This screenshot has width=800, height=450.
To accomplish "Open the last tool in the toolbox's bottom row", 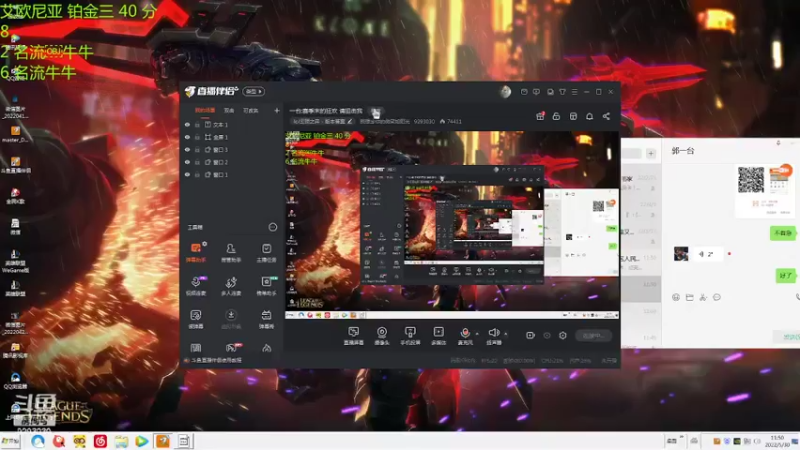I will 266,348.
